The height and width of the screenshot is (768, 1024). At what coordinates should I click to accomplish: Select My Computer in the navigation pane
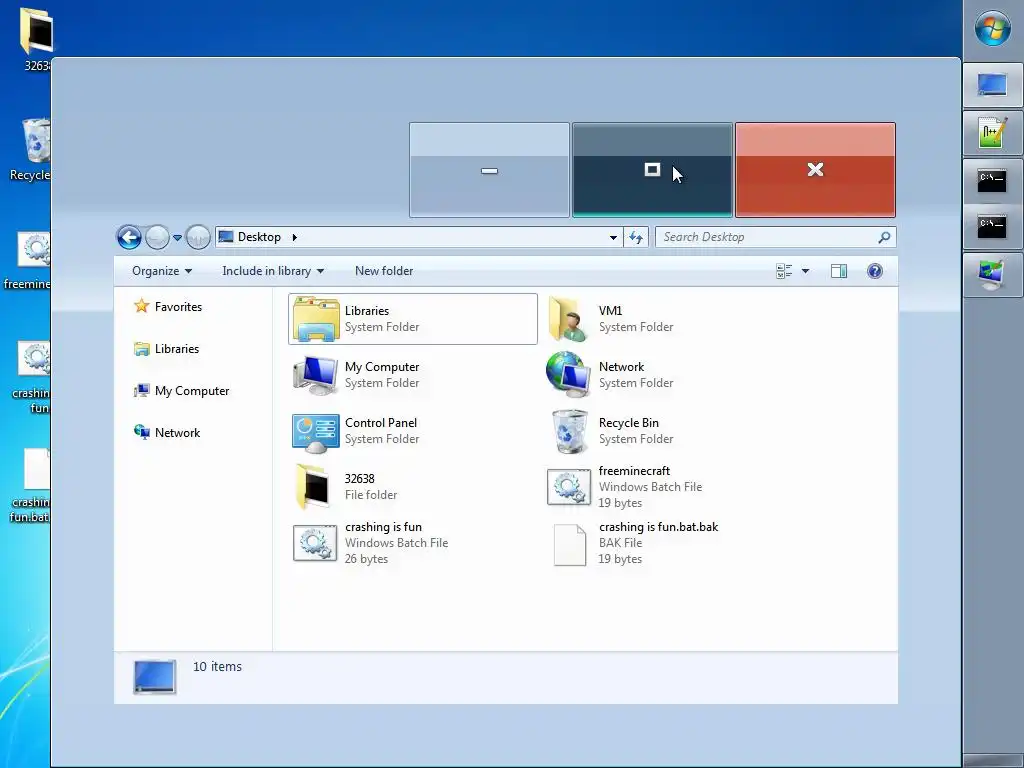point(182,391)
